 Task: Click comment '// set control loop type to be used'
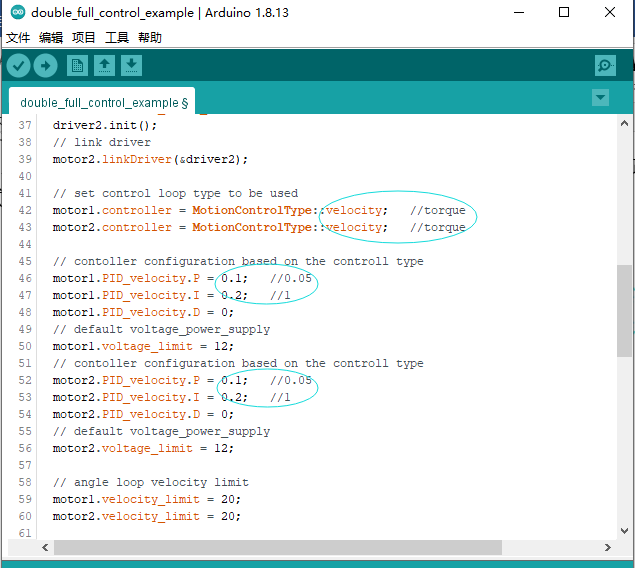coord(175,193)
